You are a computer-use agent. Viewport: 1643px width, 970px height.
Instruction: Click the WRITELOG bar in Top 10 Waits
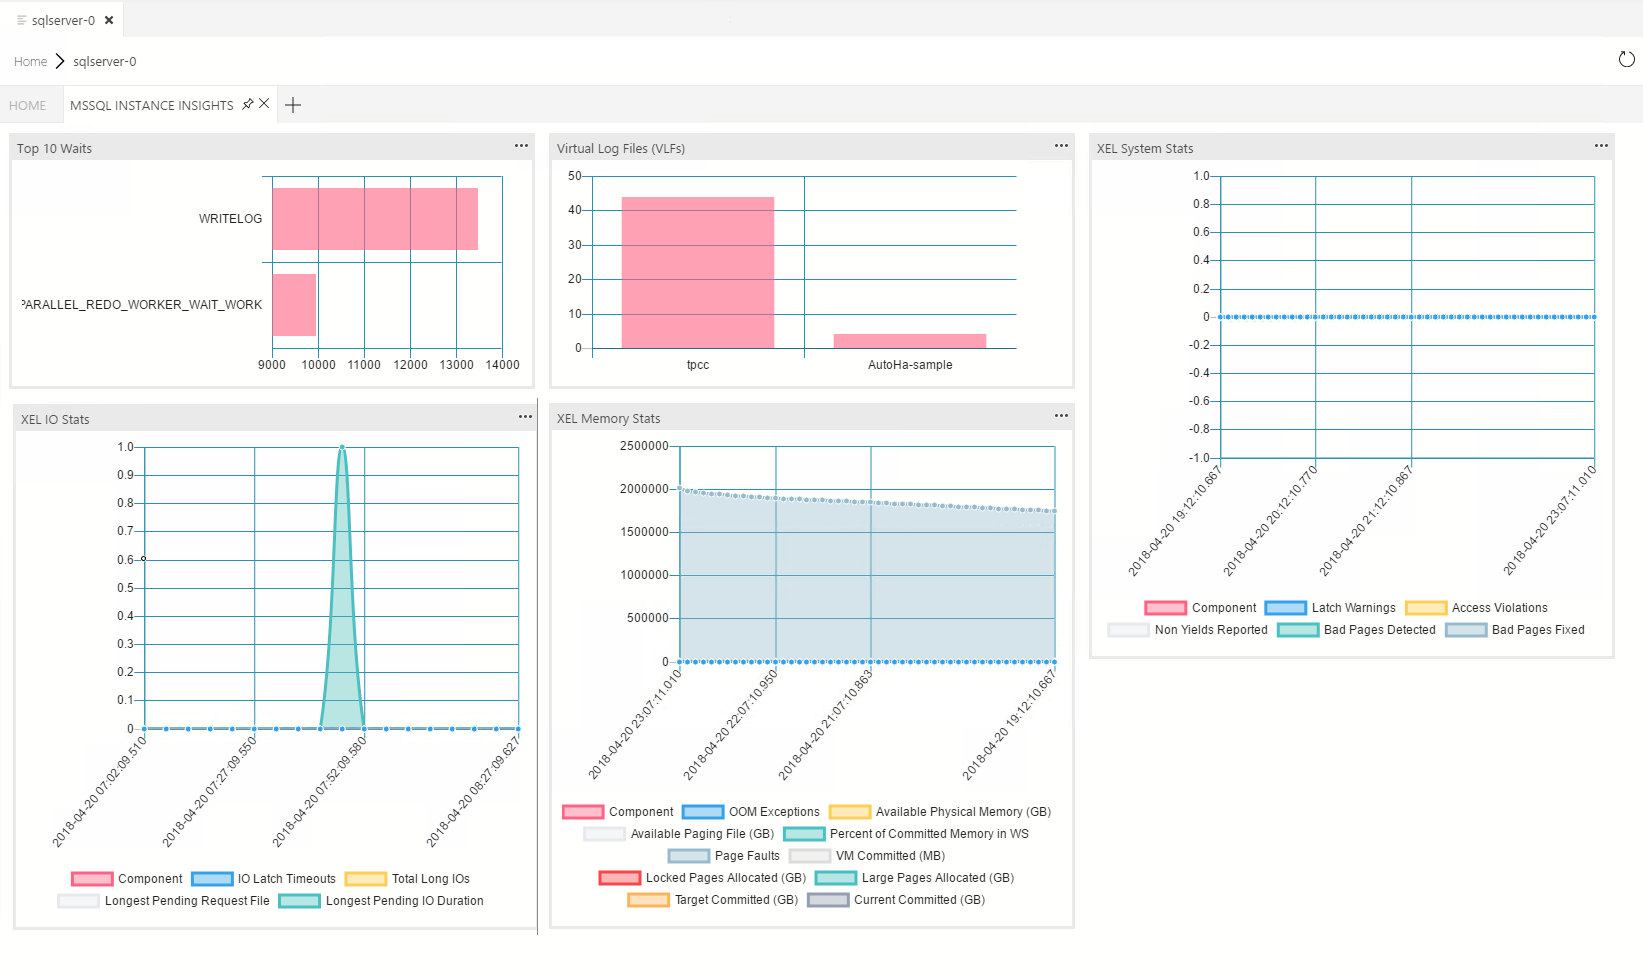(x=375, y=219)
